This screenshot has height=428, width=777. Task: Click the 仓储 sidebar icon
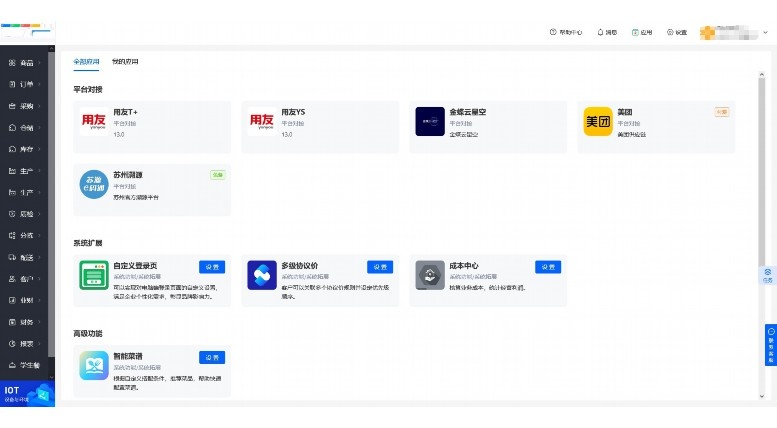(12, 127)
